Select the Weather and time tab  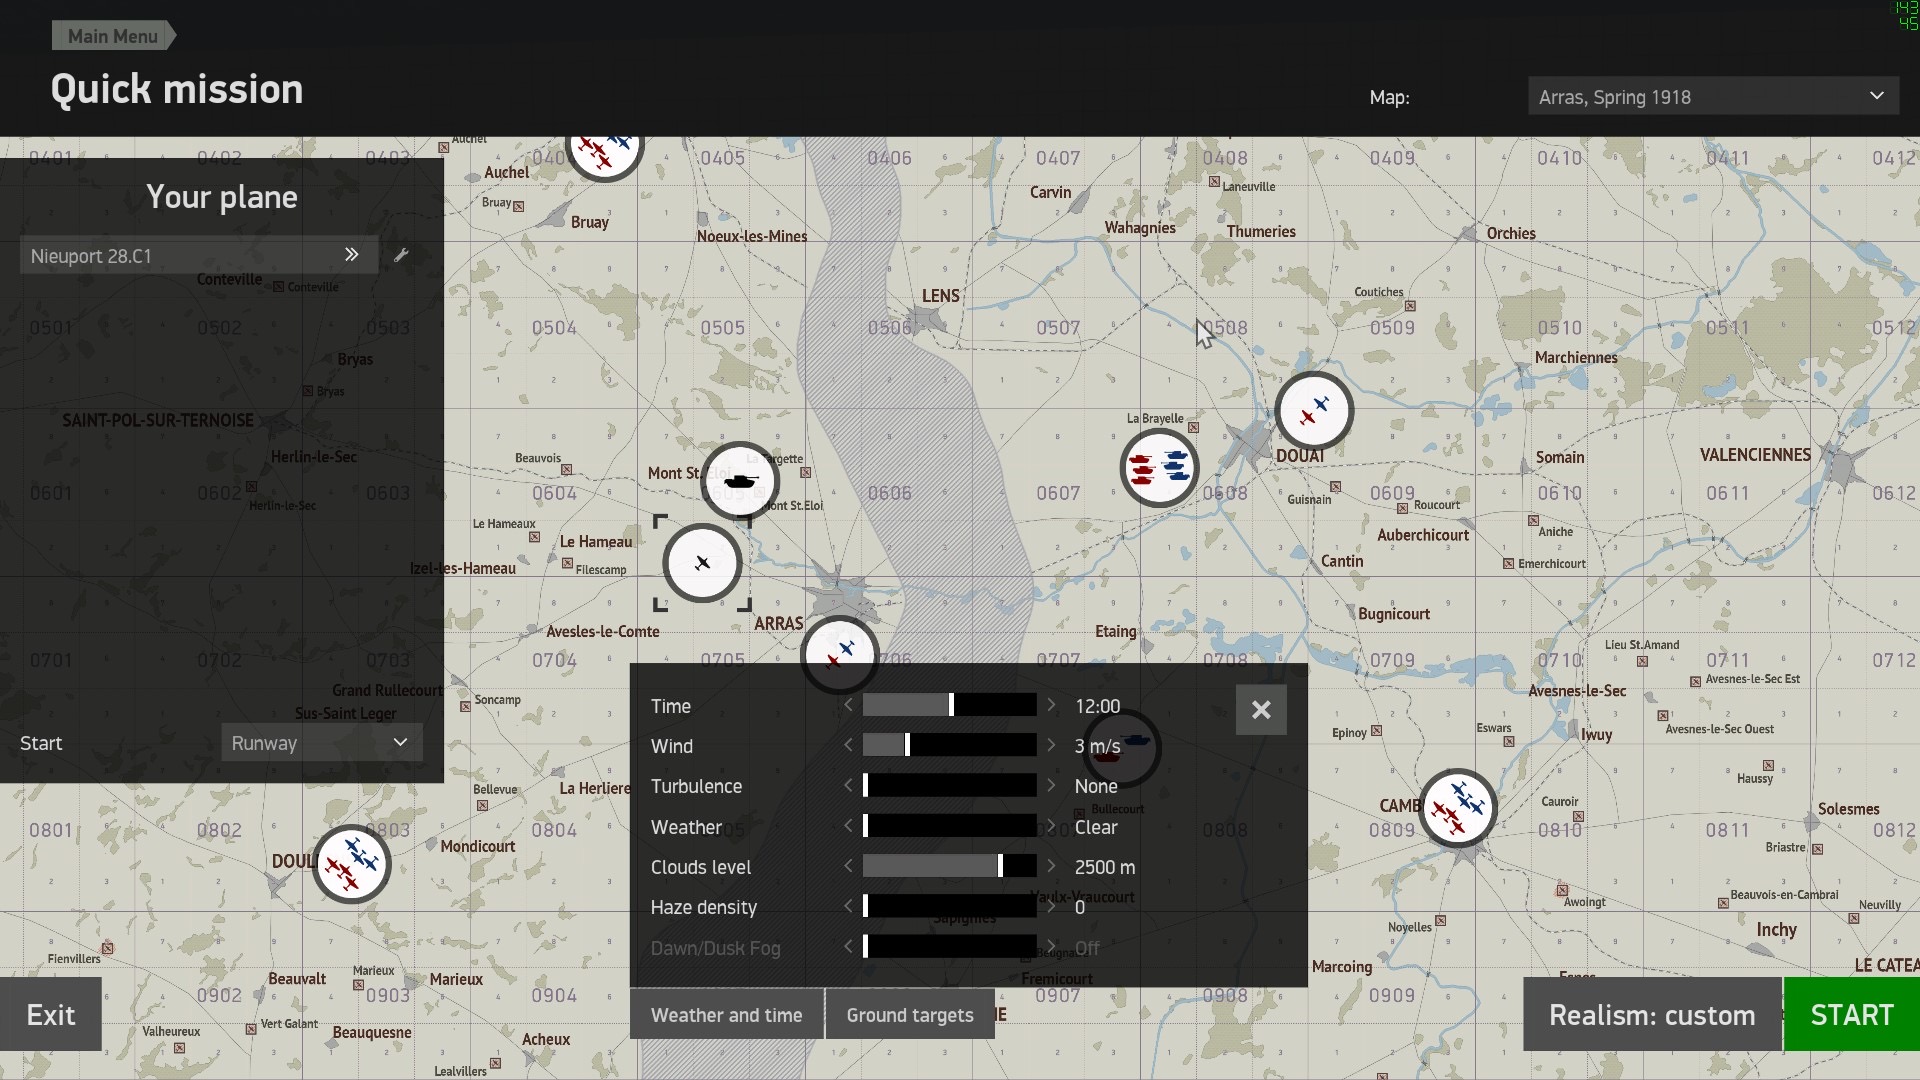(726, 1015)
